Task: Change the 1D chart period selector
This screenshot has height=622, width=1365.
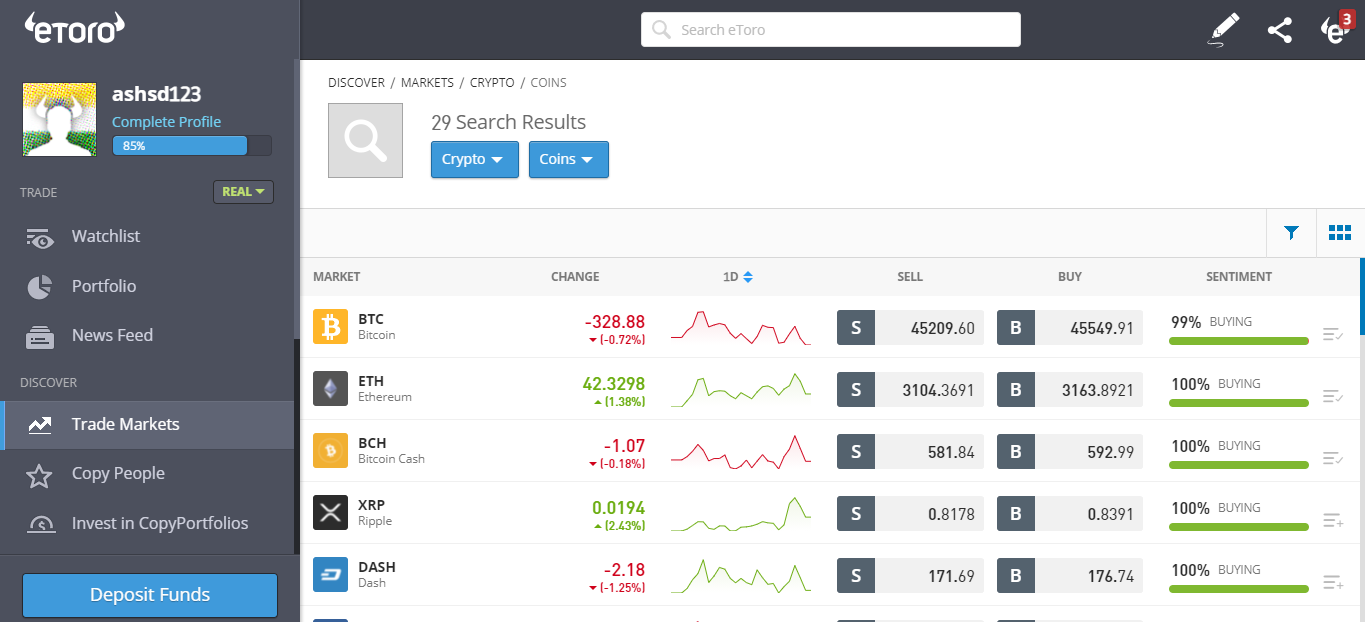Action: (738, 277)
